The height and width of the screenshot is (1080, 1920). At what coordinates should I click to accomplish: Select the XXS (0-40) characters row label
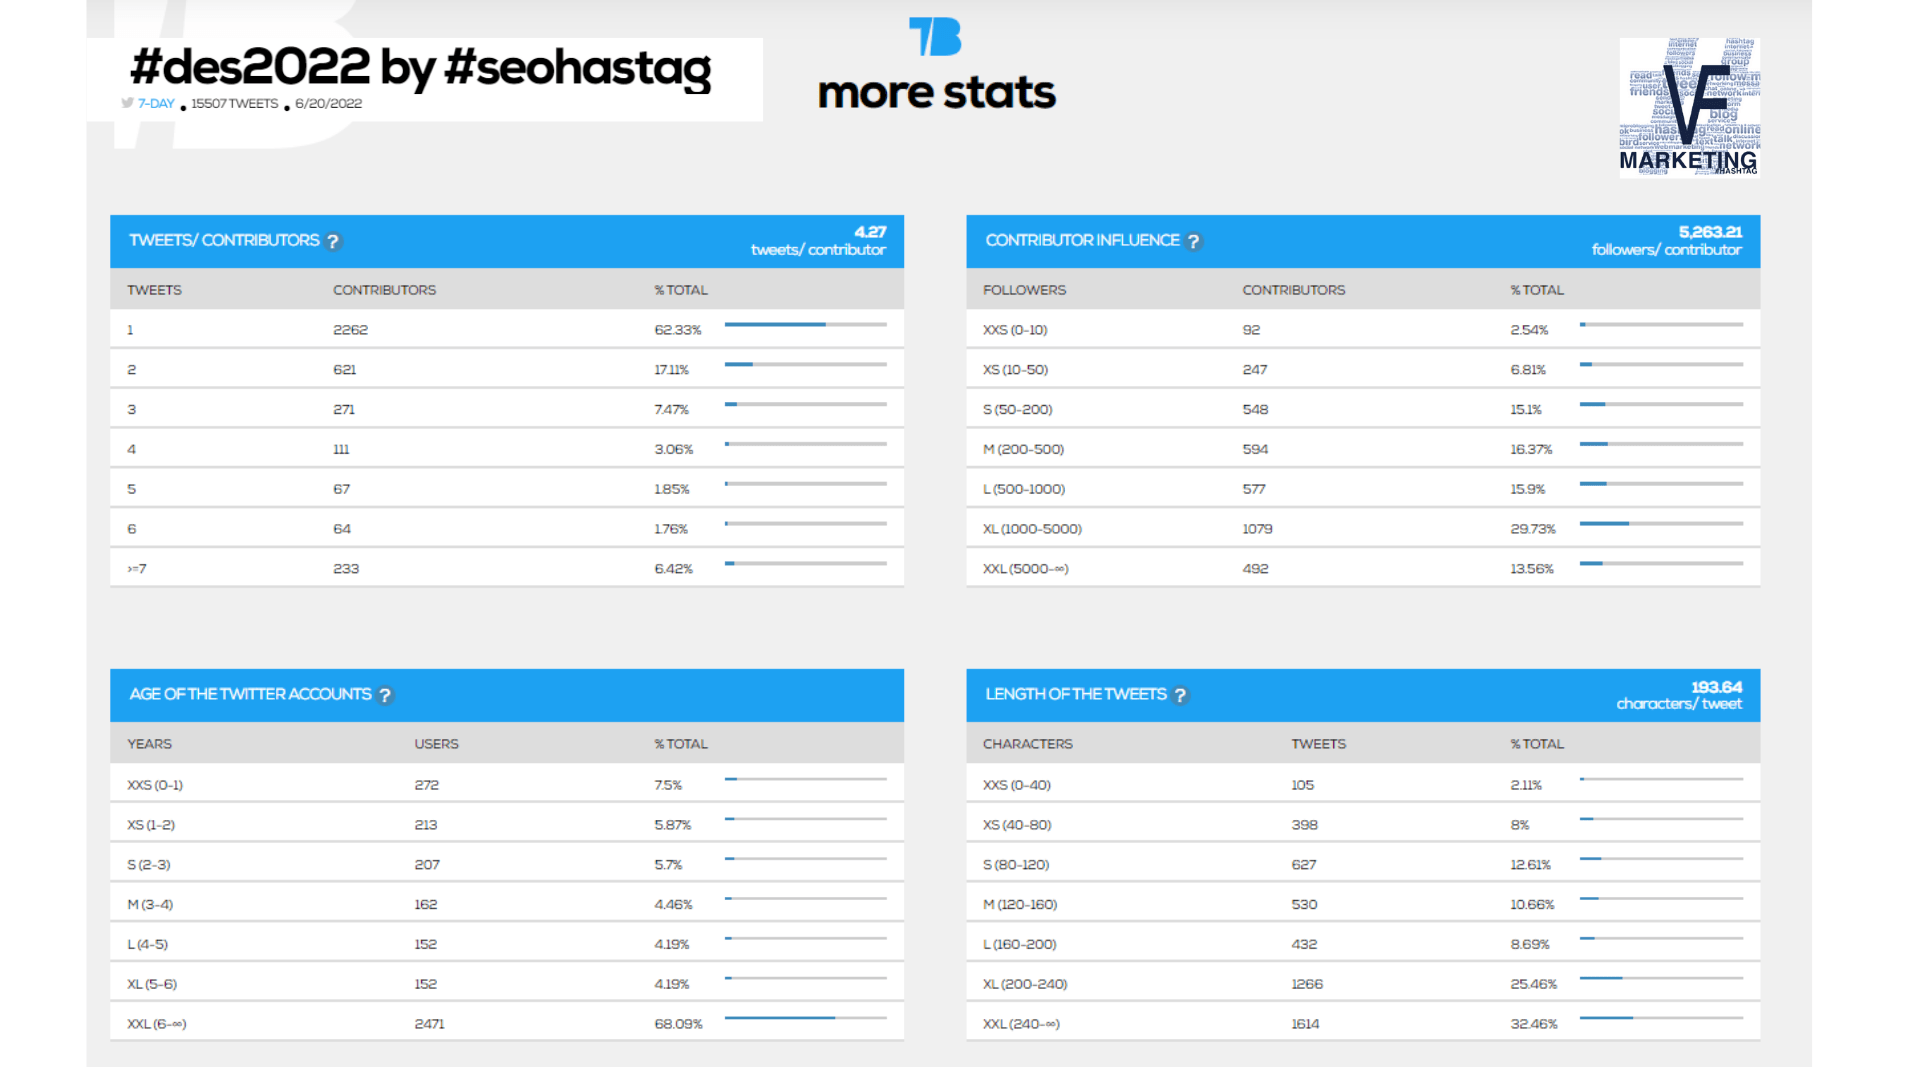[1017, 785]
